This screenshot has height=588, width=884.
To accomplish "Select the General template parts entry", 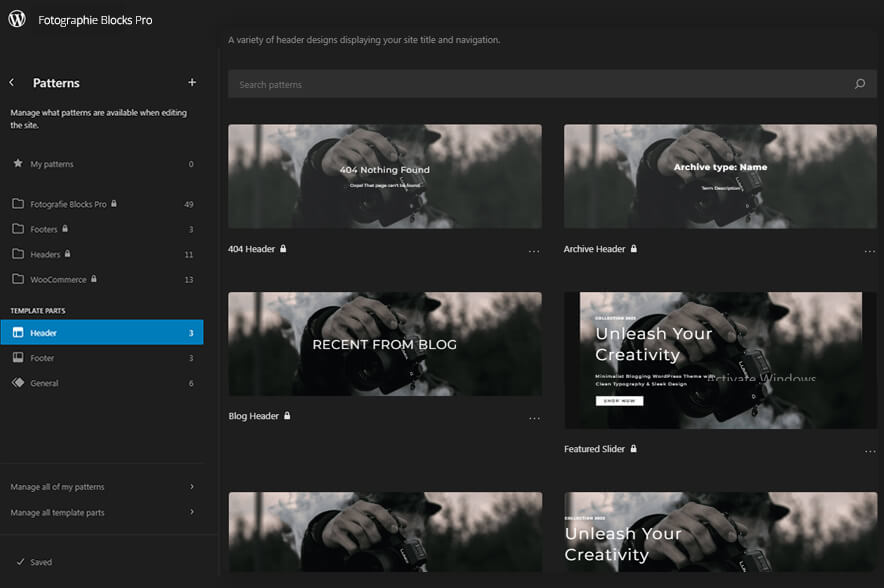I will click(46, 381).
